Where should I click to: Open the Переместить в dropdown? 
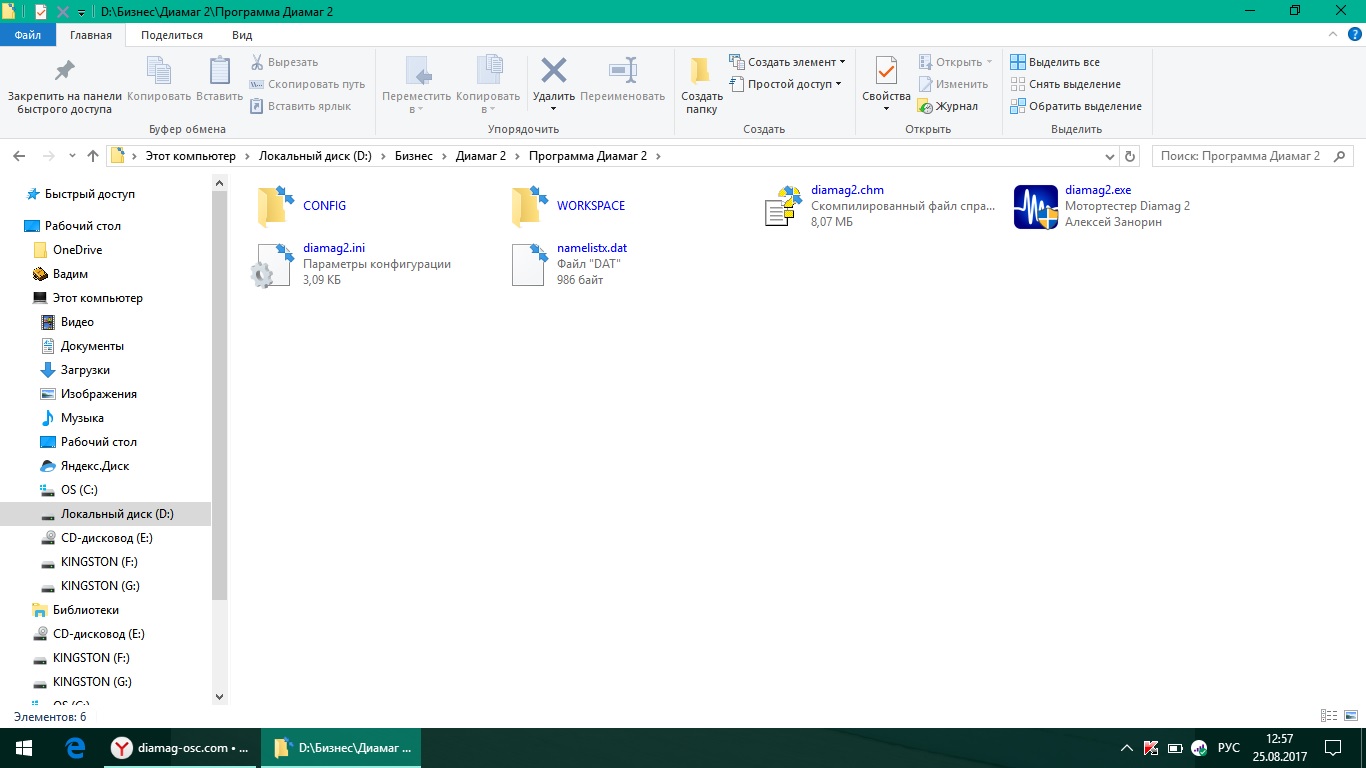417,85
